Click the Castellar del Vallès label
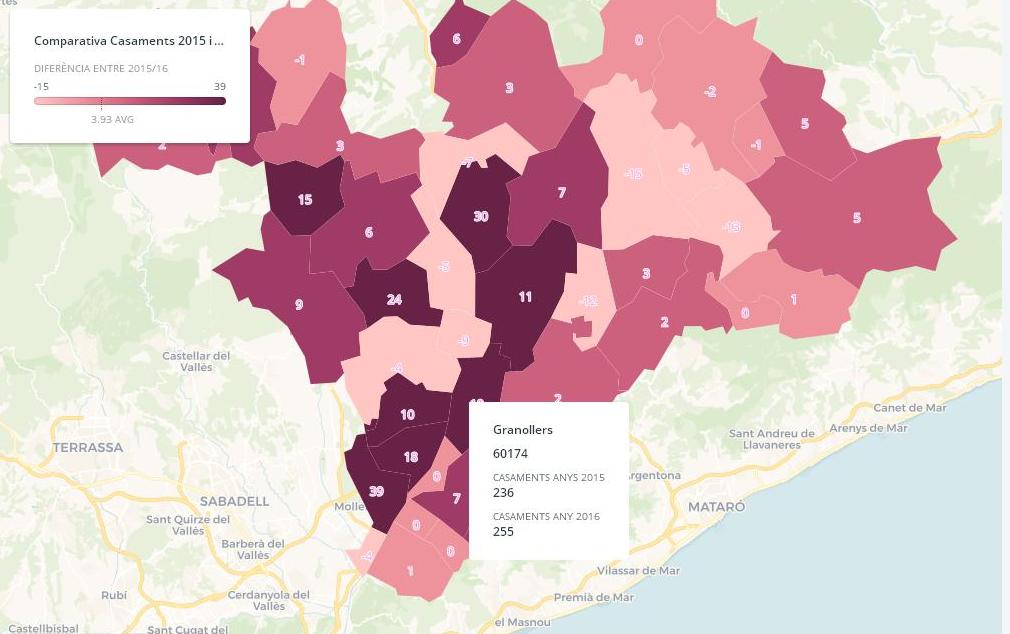This screenshot has width=1010, height=634. [x=196, y=361]
